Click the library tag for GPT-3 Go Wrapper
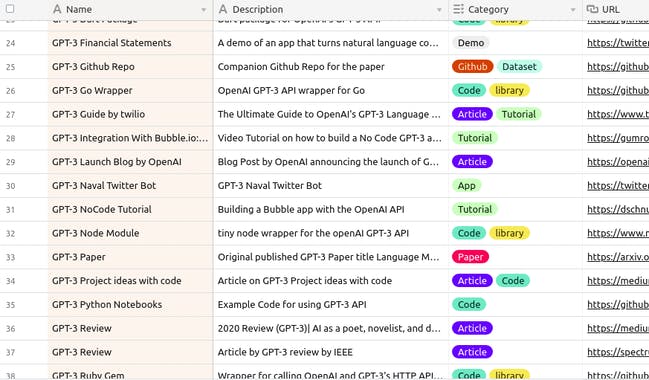The height and width of the screenshot is (380, 649). point(509,91)
